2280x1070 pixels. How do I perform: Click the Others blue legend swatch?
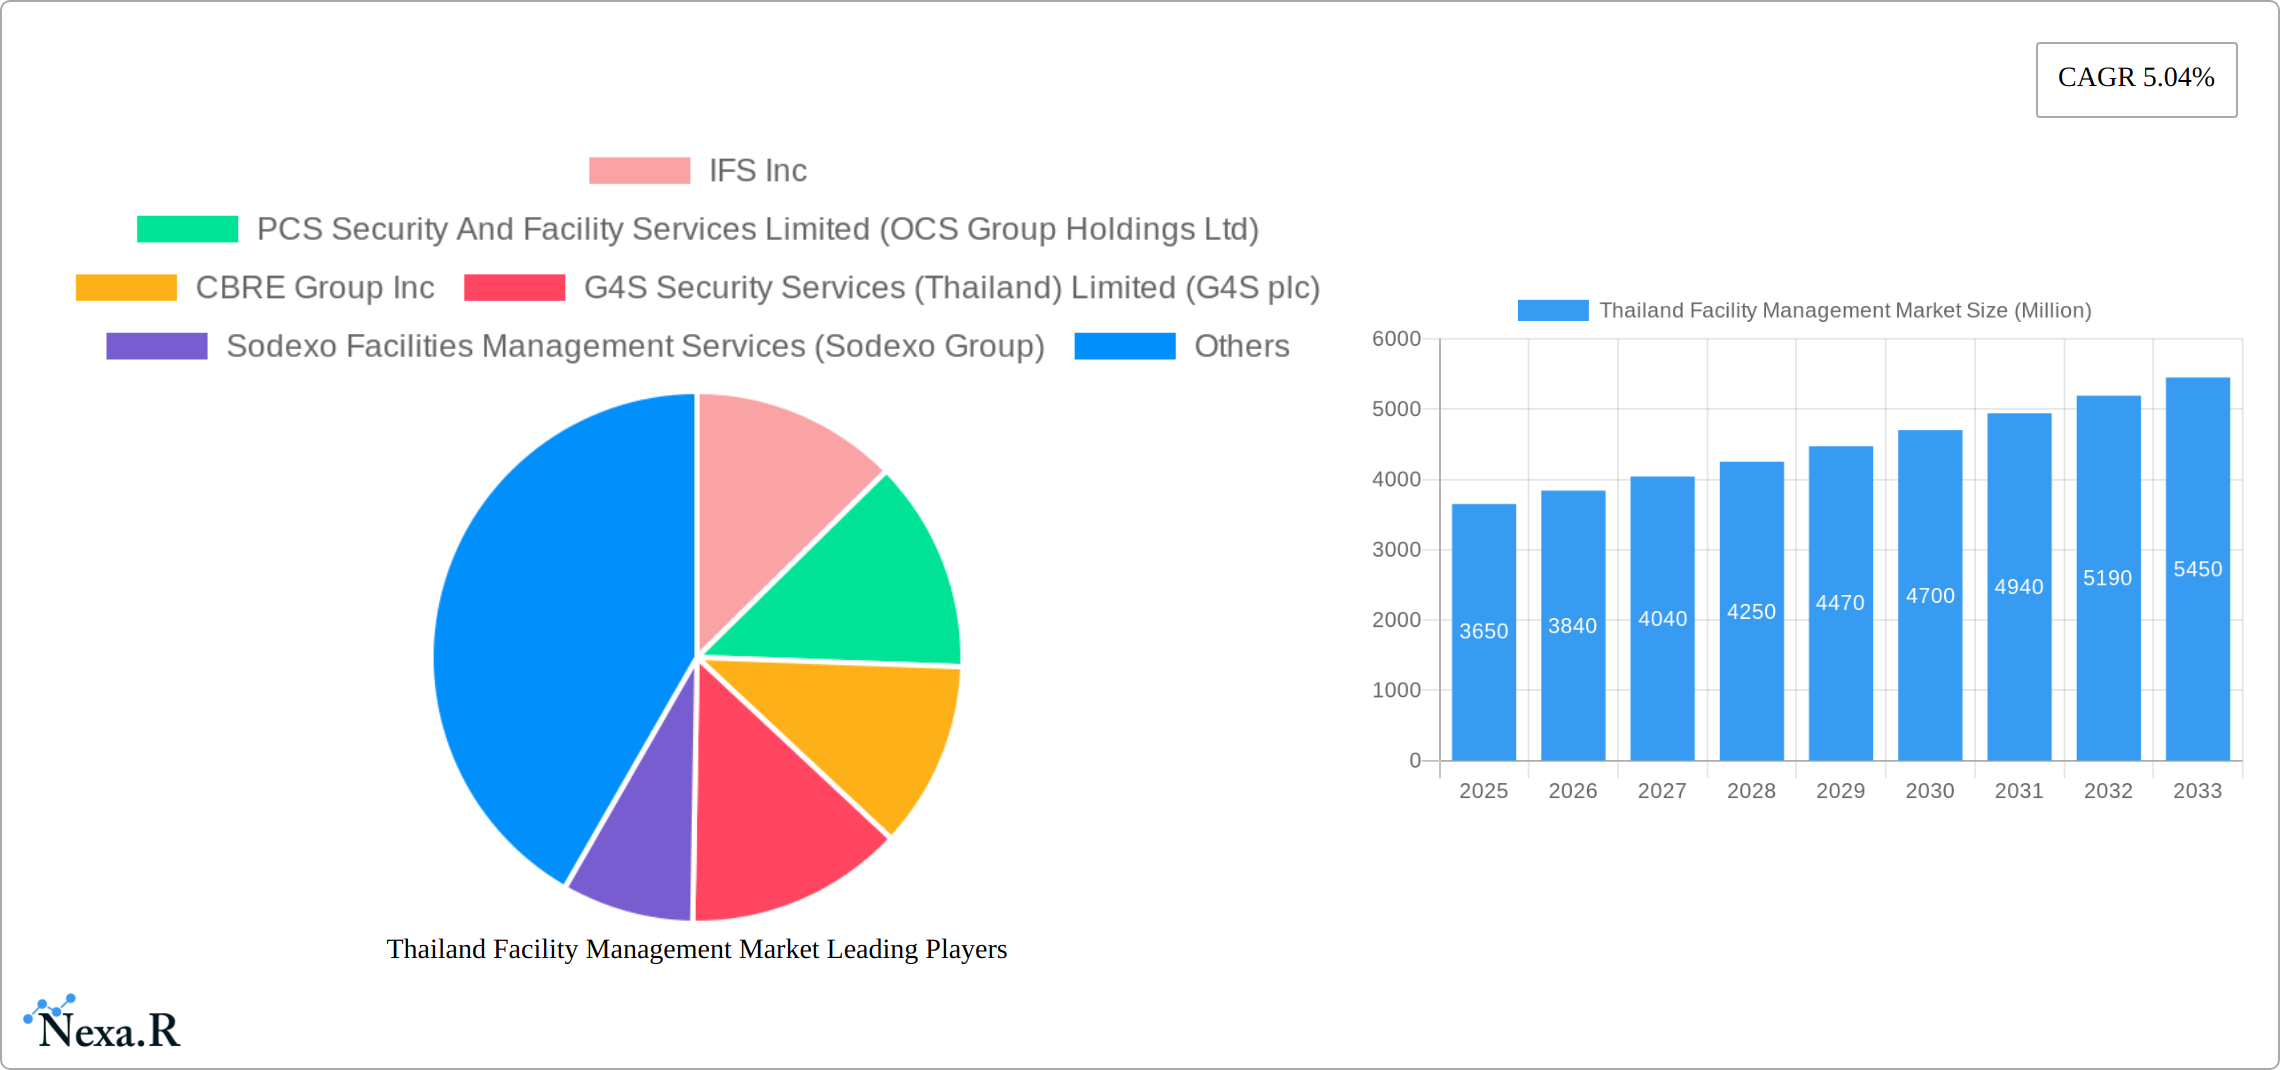[1125, 346]
